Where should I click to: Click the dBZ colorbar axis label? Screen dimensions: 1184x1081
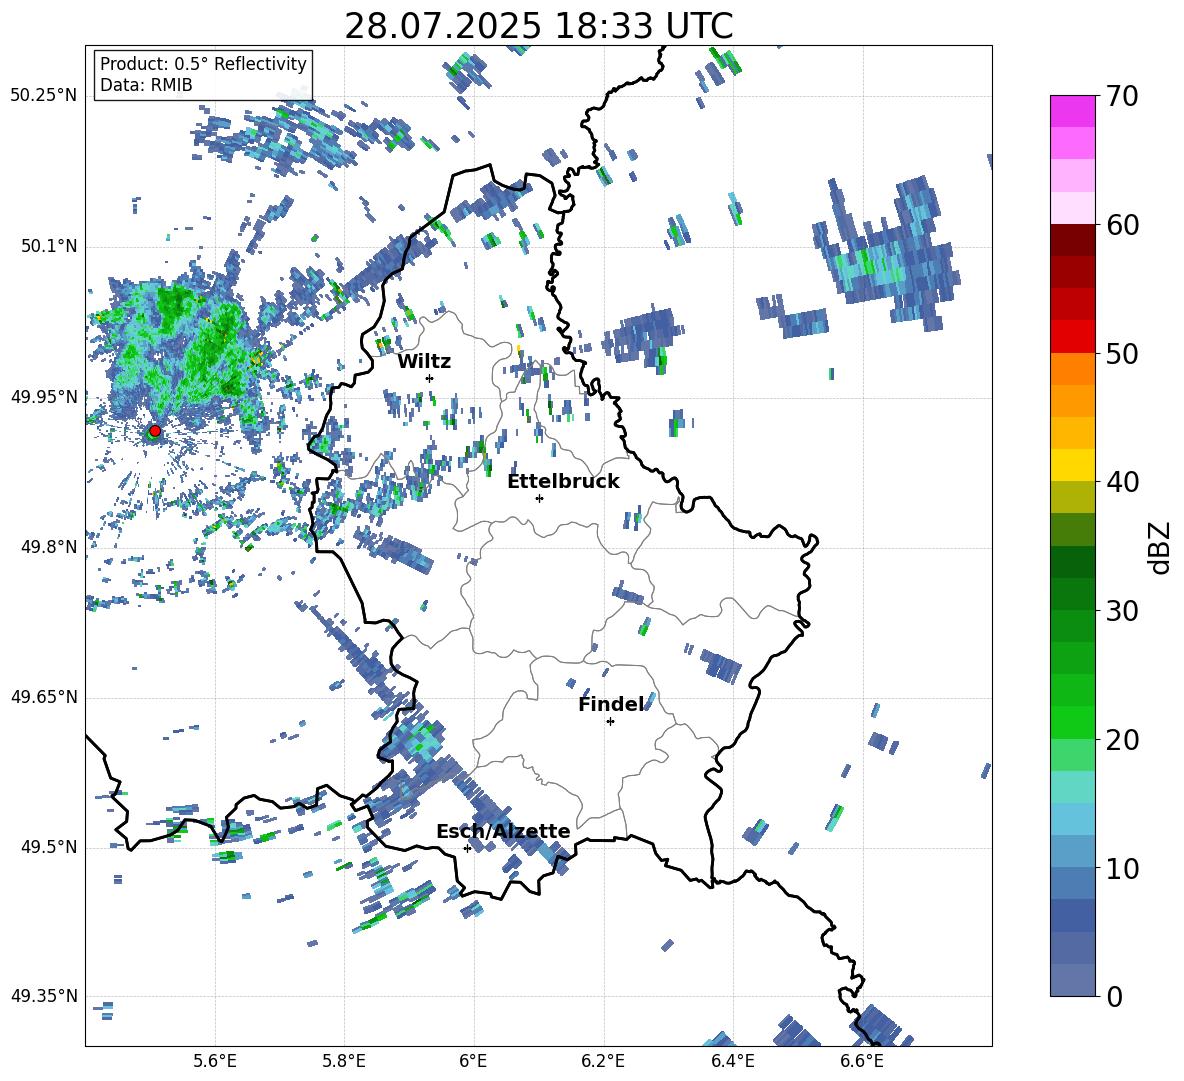1161,547
